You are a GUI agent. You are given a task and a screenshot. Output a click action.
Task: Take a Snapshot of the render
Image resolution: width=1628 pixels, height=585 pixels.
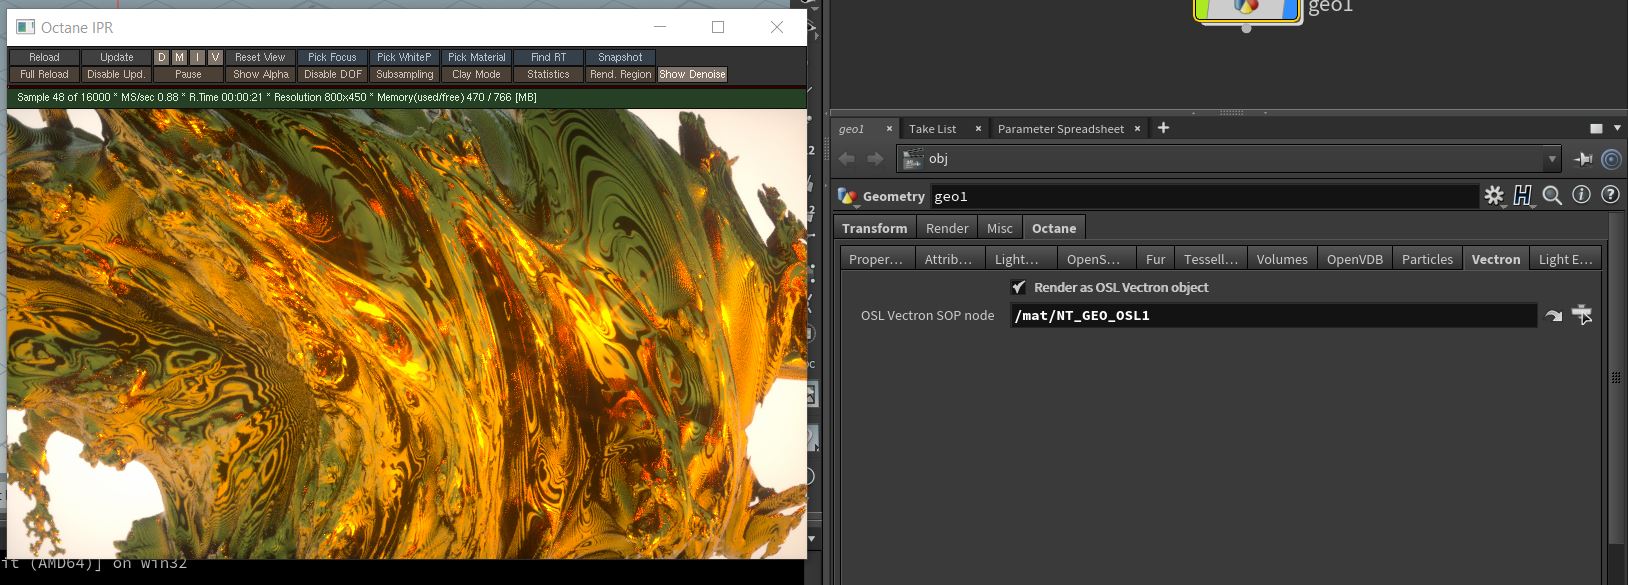pyautogui.click(x=620, y=57)
